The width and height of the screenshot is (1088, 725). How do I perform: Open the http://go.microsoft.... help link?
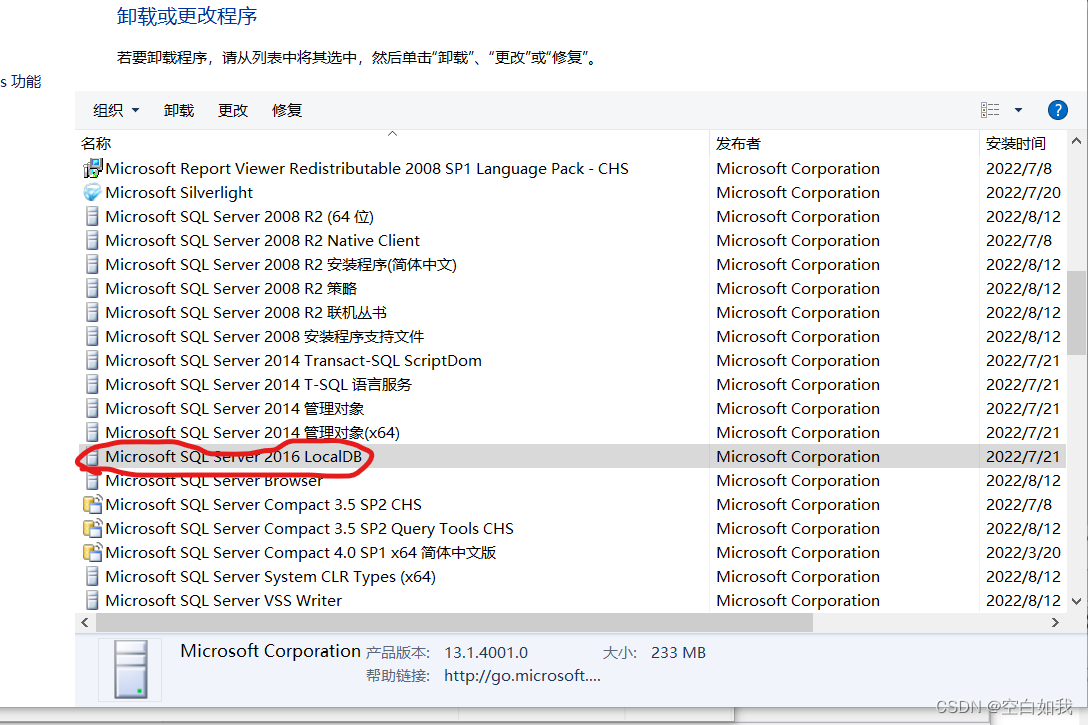point(522,676)
